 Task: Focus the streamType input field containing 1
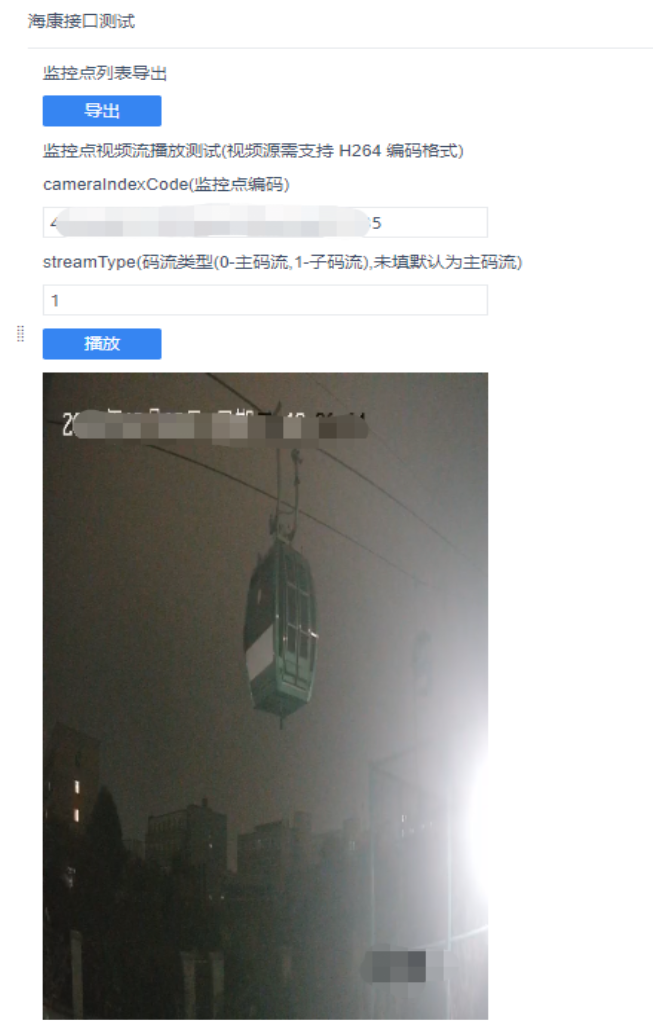point(265,301)
